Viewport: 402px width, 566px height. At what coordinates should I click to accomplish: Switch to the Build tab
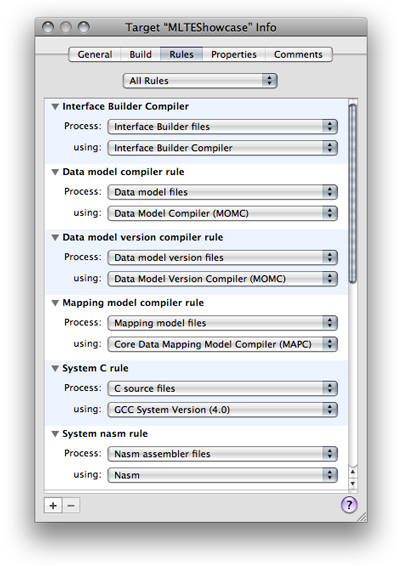point(140,55)
